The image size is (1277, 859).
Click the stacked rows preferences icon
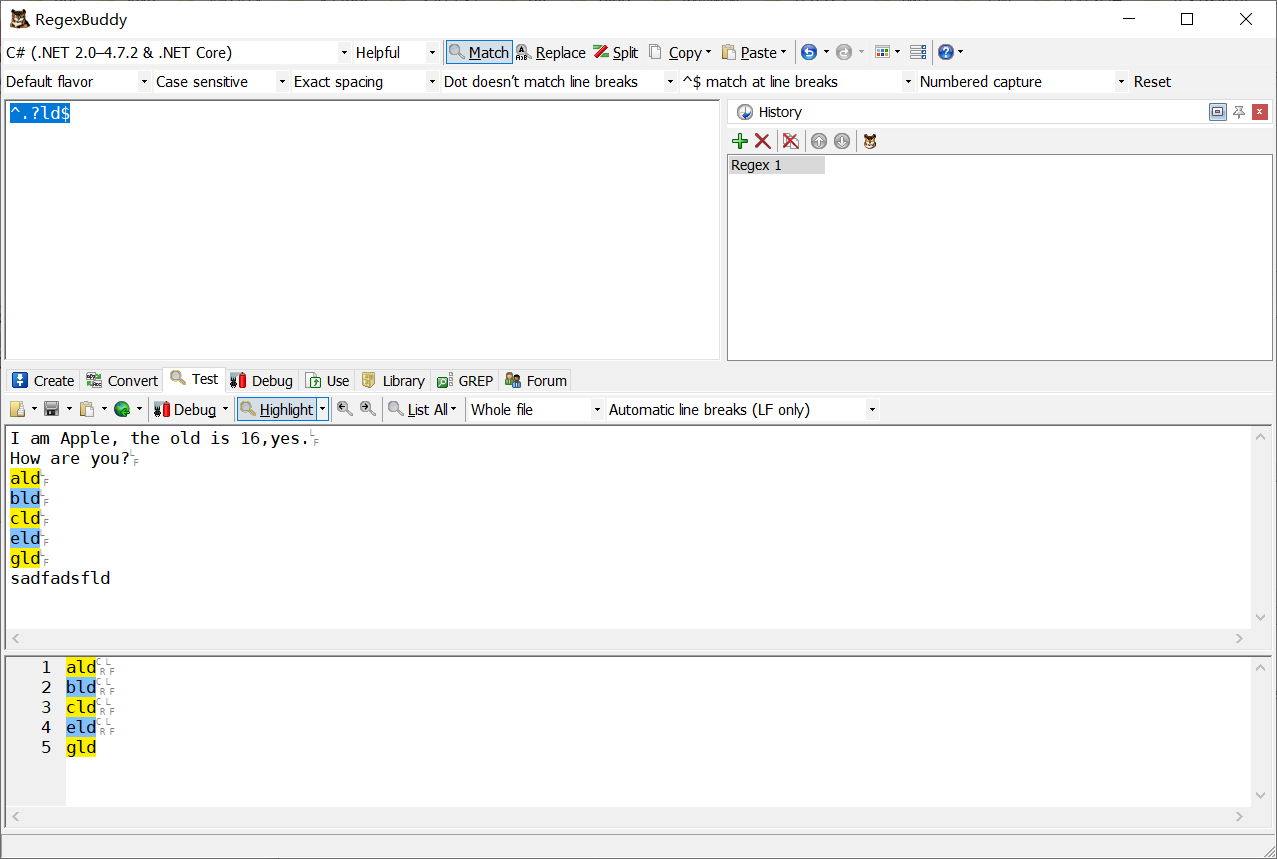point(917,52)
